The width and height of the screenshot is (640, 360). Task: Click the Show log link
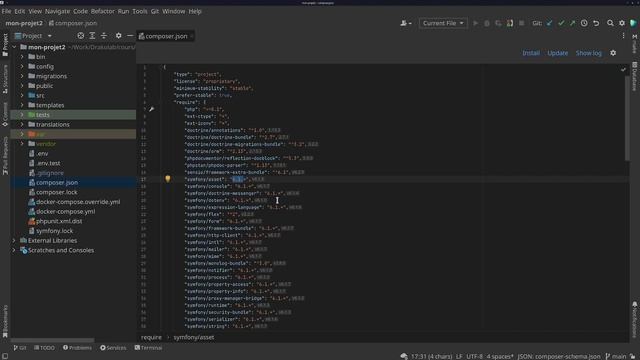tap(588, 53)
